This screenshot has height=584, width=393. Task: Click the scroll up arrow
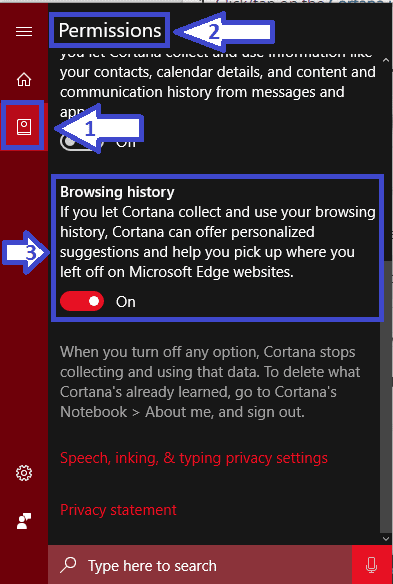click(x=386, y=60)
